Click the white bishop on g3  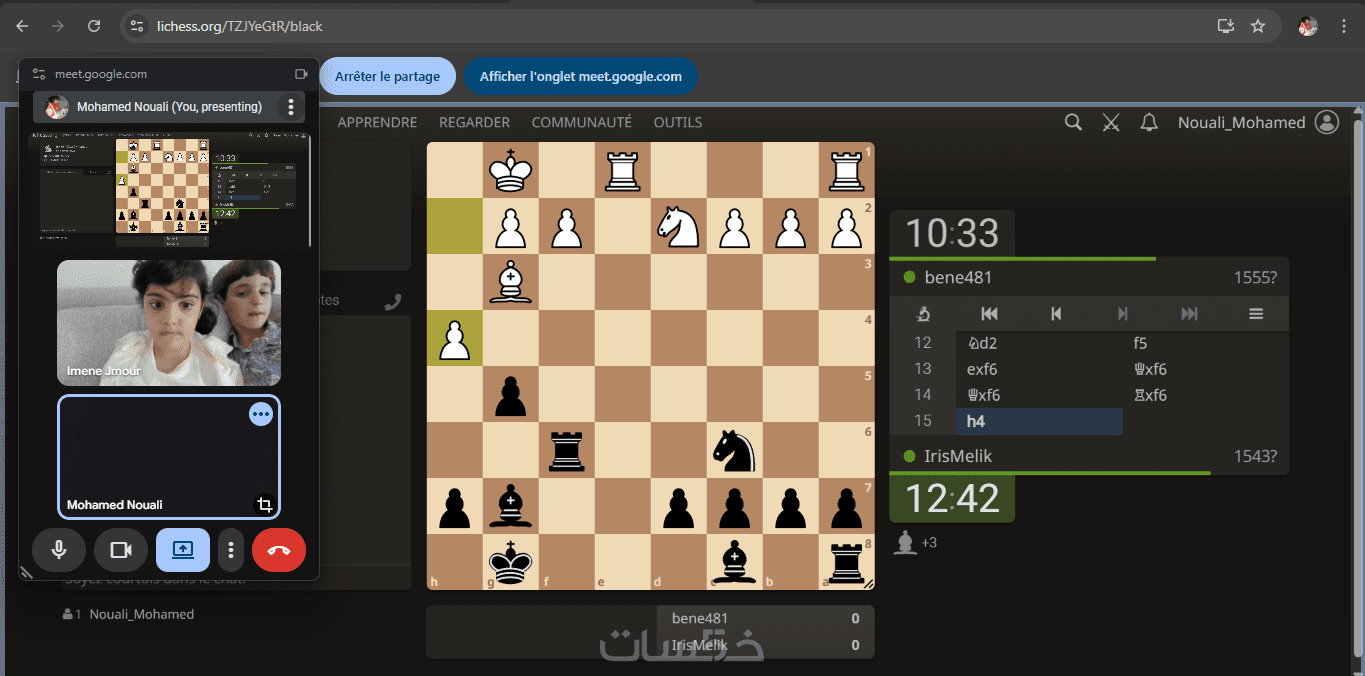(x=511, y=282)
